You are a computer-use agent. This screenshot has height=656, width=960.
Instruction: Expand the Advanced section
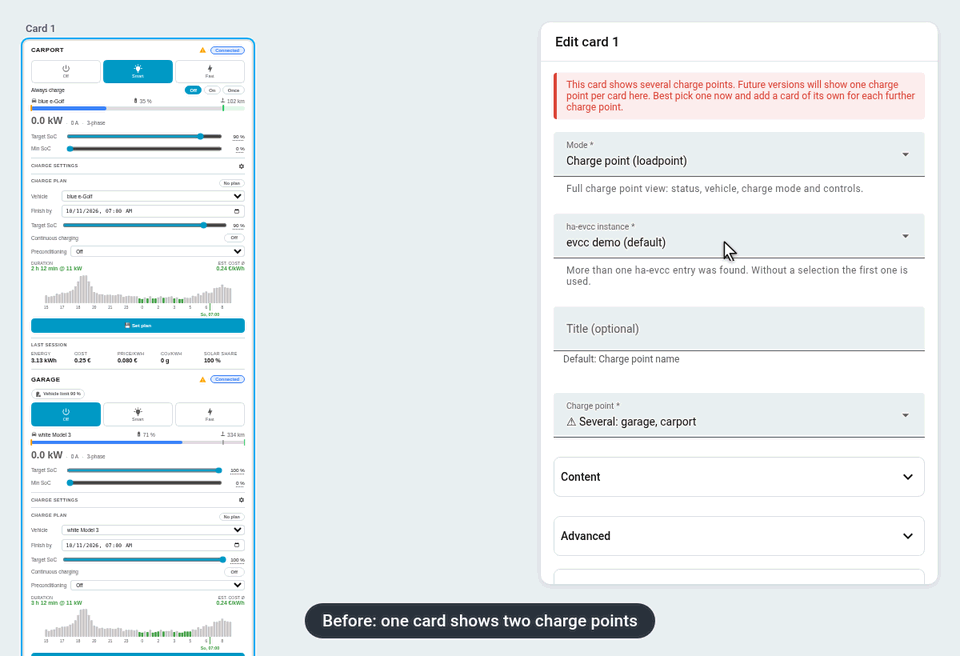739,537
